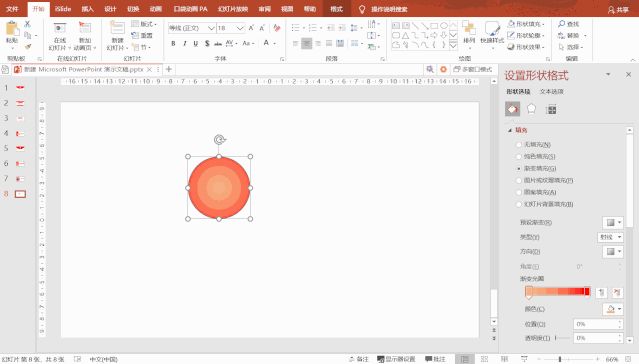
Task: Open Effects pentagon tab in format pane
Action: [531, 109]
